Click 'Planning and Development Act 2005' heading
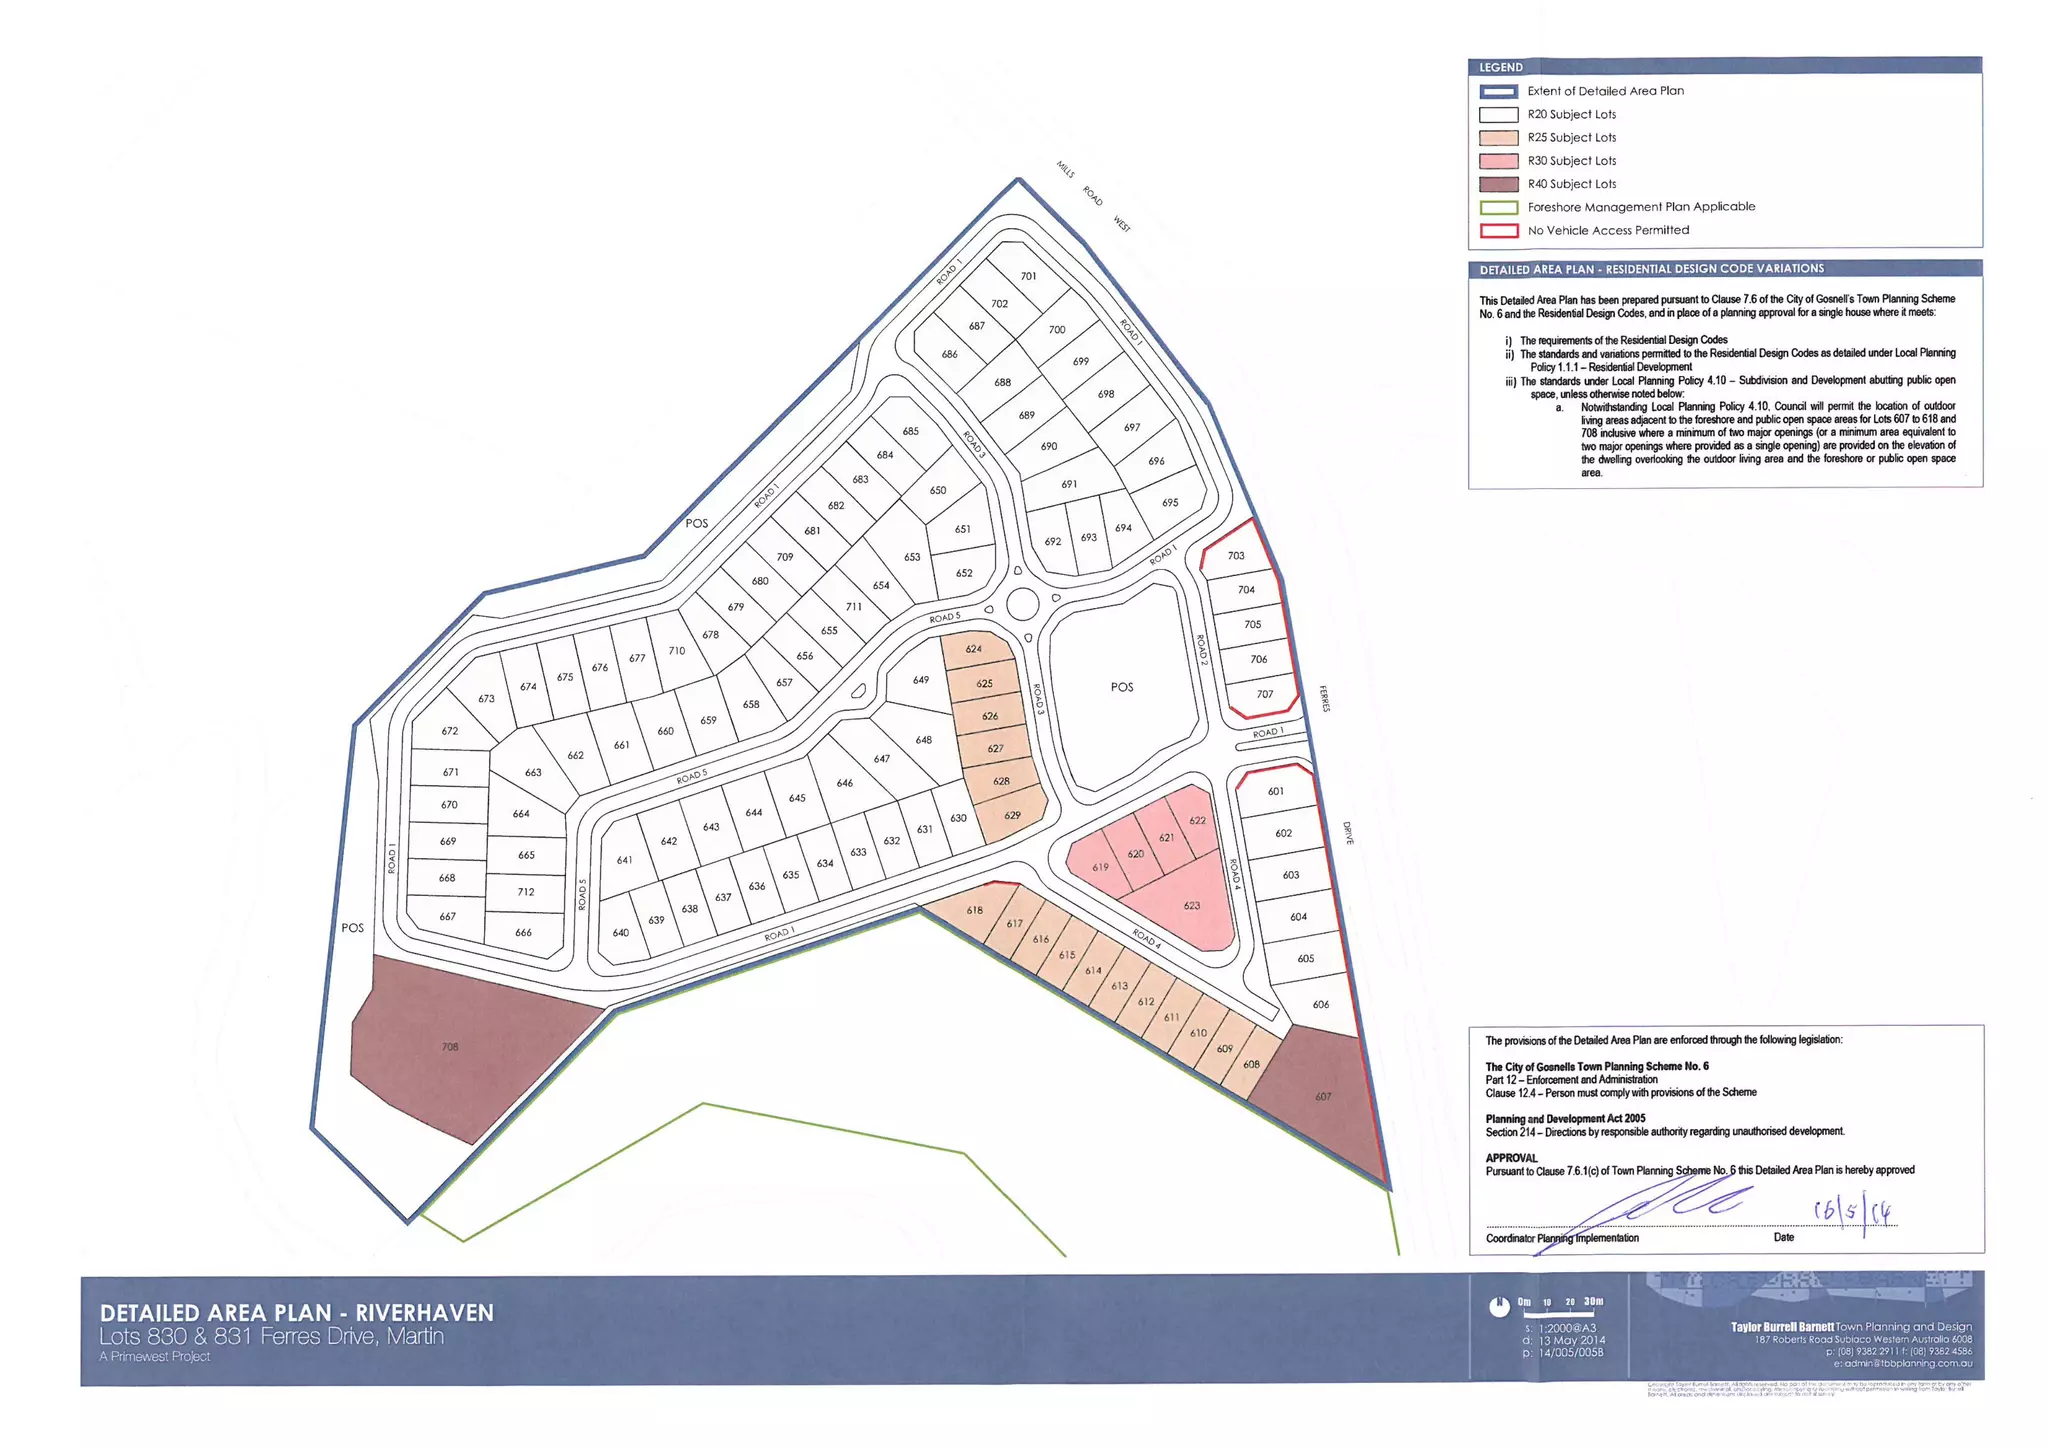 pyautogui.click(x=1565, y=1119)
